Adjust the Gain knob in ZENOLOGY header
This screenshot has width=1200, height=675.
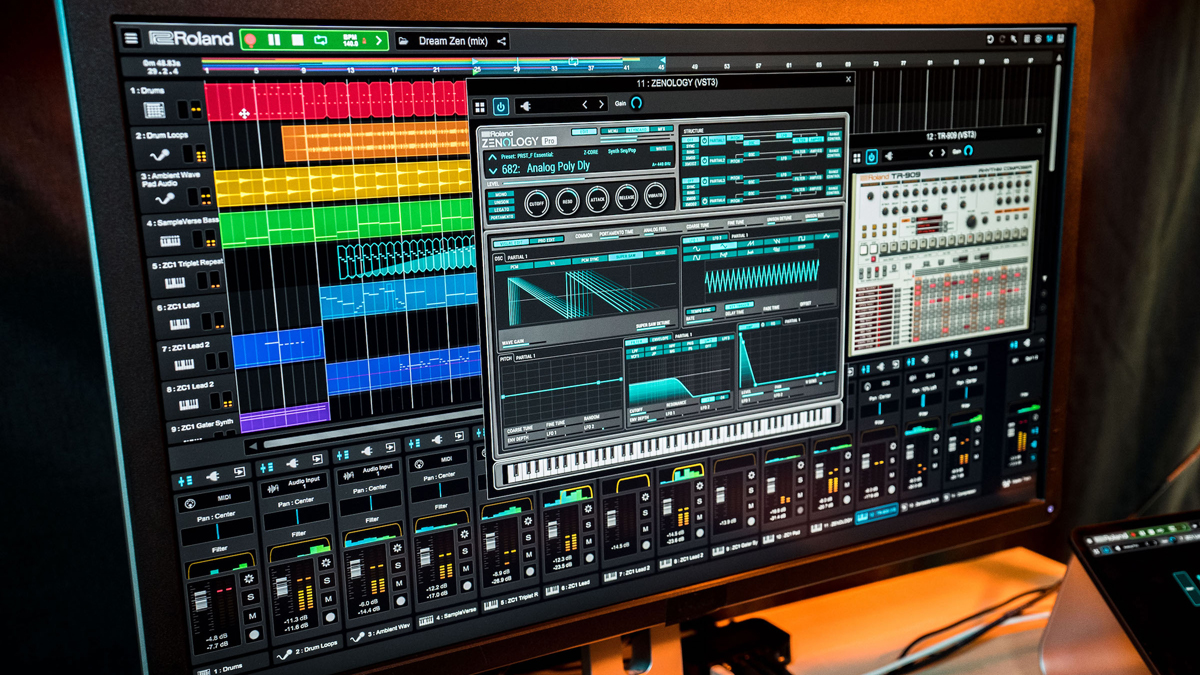click(x=636, y=102)
